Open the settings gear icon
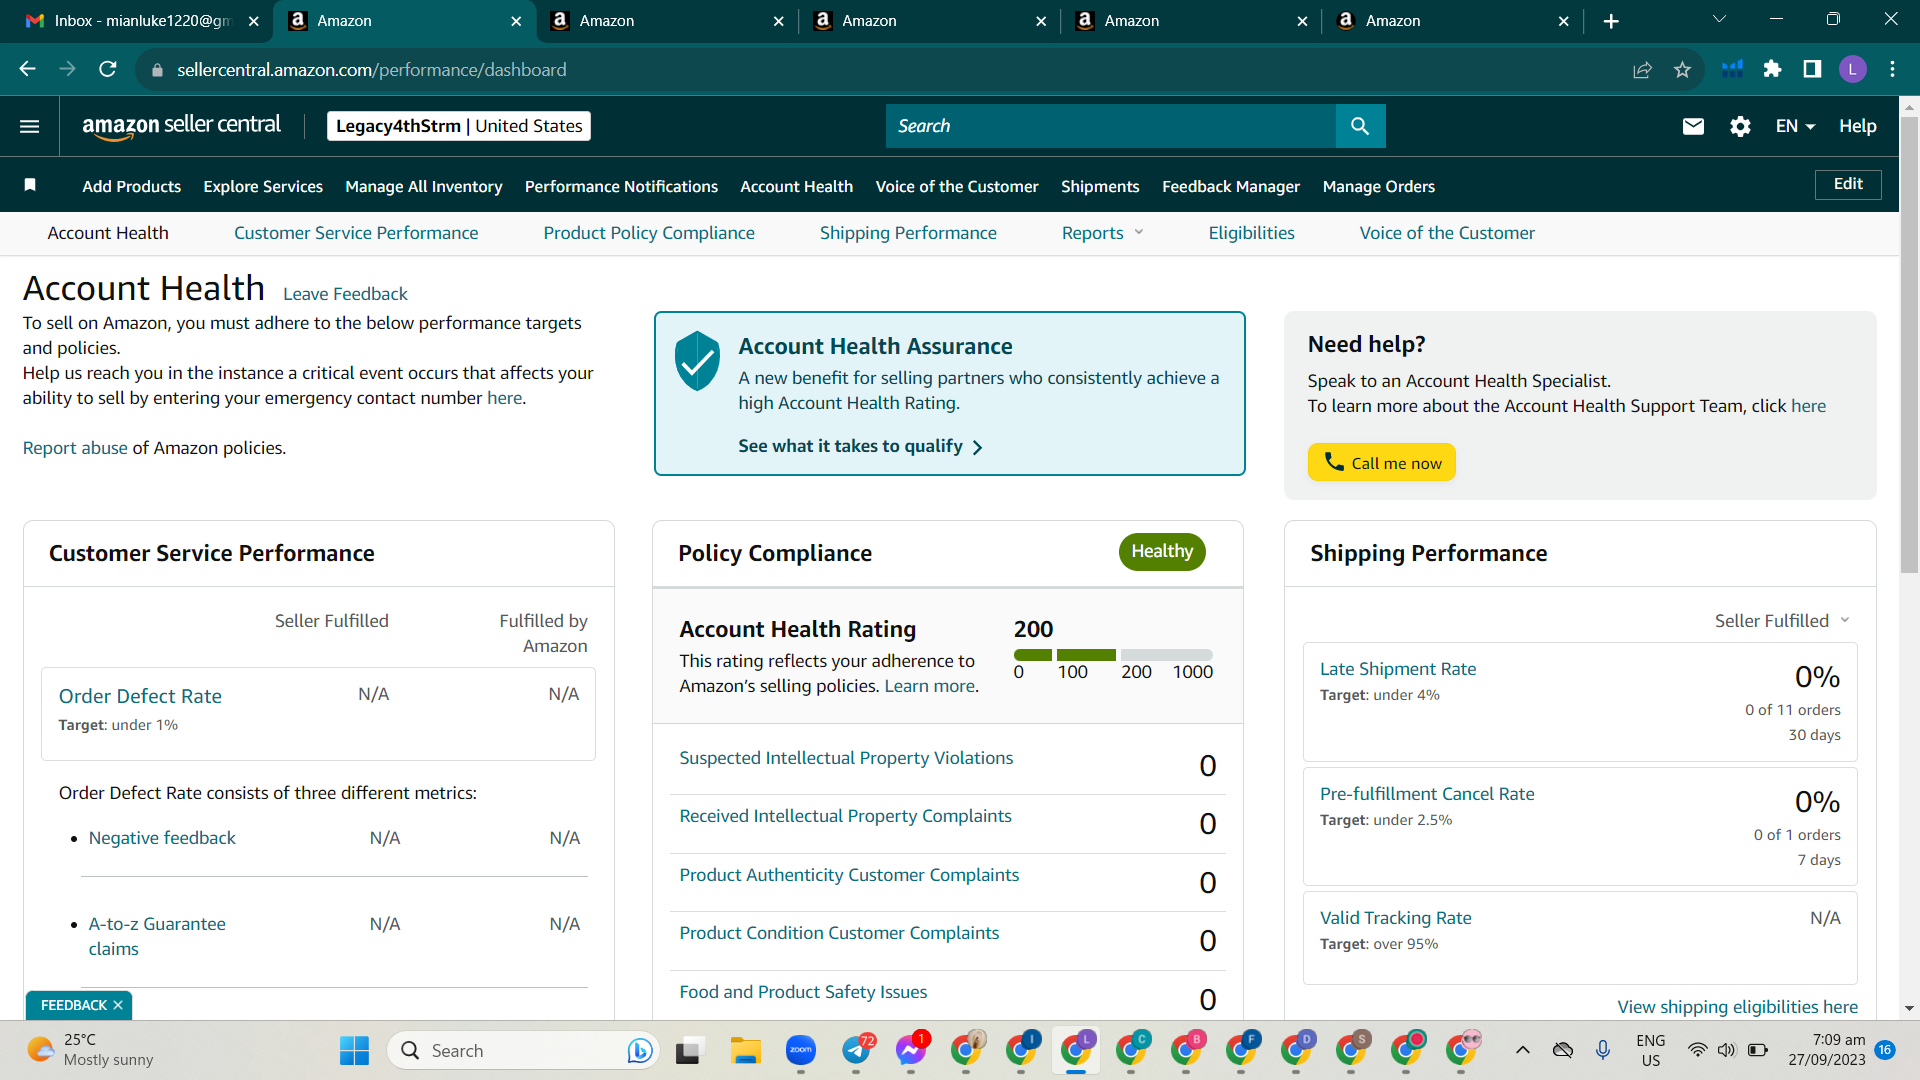This screenshot has width=1920, height=1080. click(x=1740, y=126)
